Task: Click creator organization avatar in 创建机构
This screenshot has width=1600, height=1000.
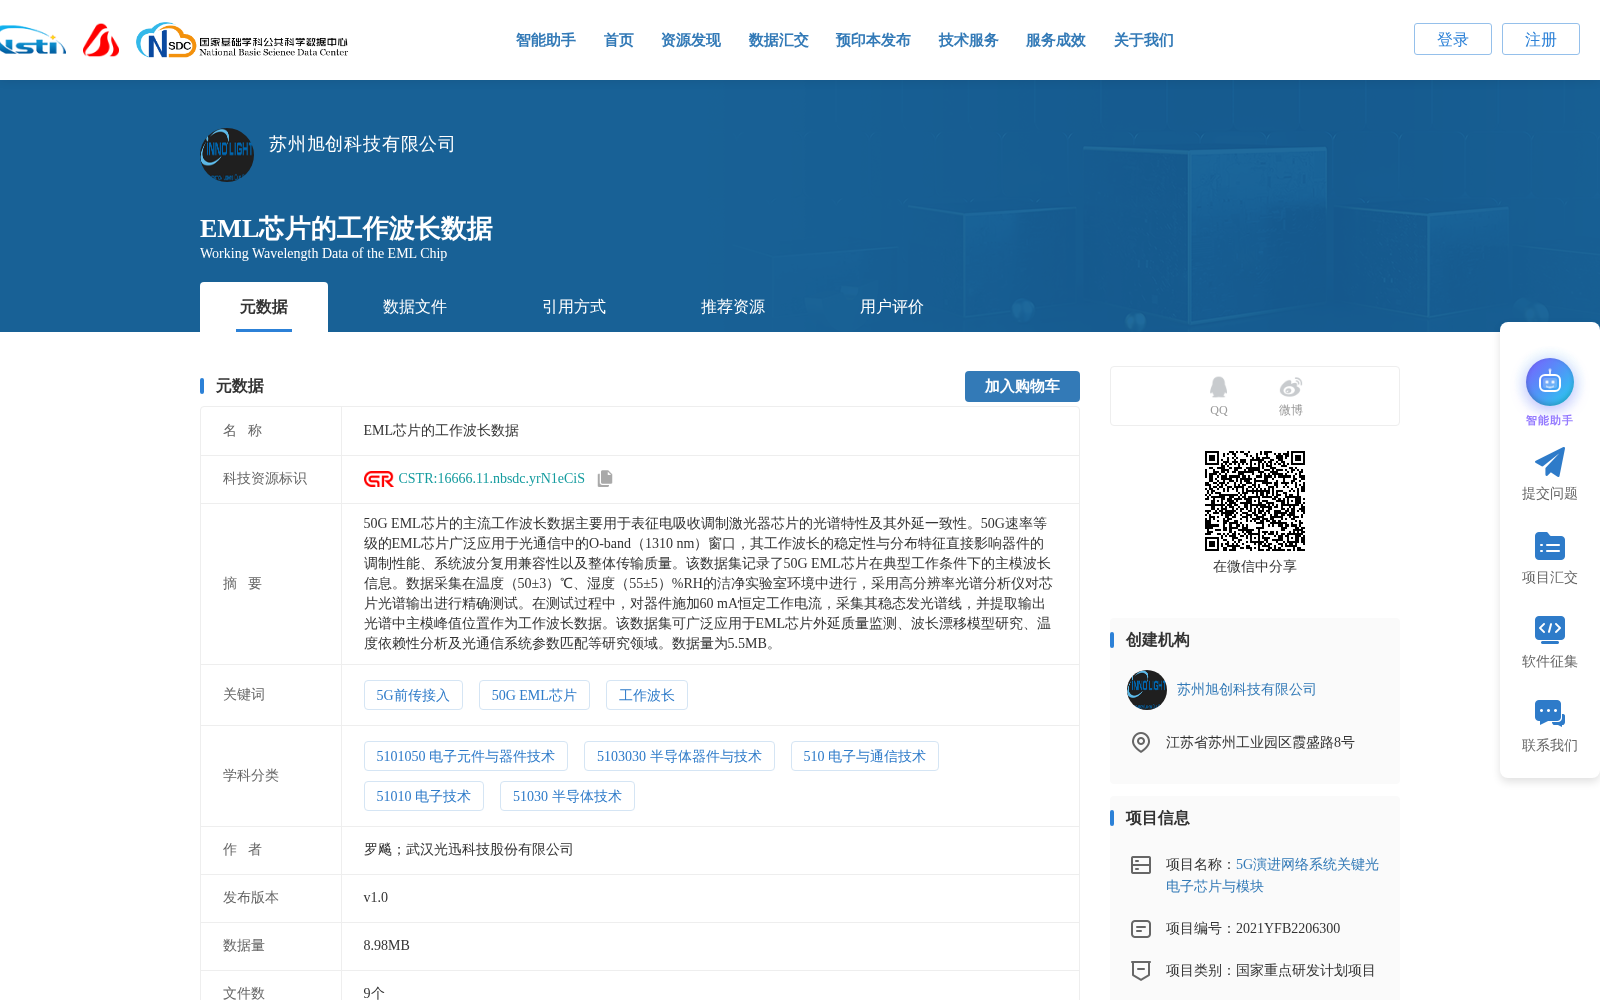Action: point(1147,690)
